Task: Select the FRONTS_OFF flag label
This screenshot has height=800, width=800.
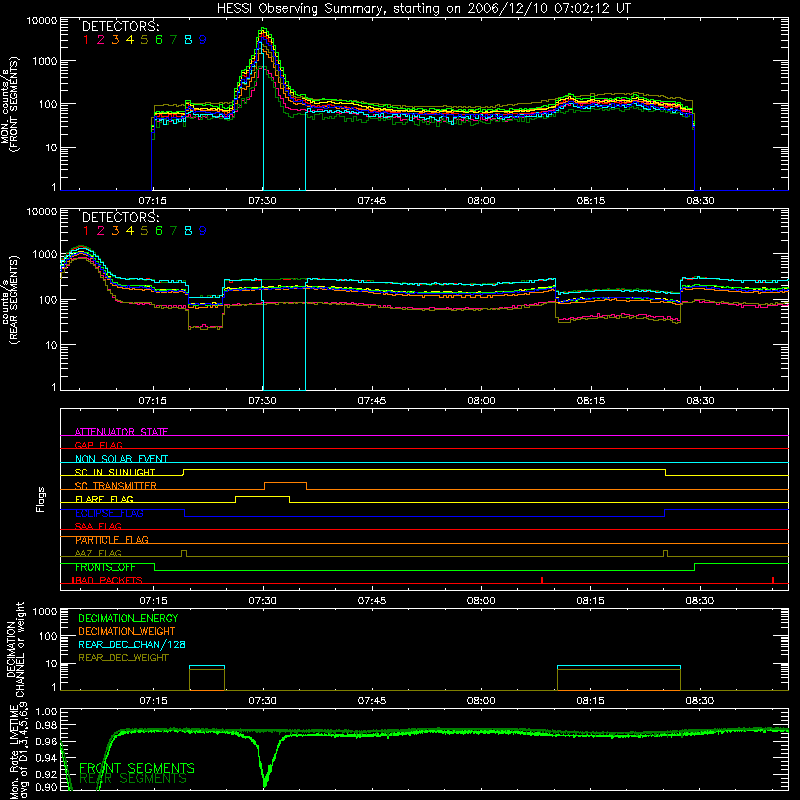Action: tap(105, 567)
